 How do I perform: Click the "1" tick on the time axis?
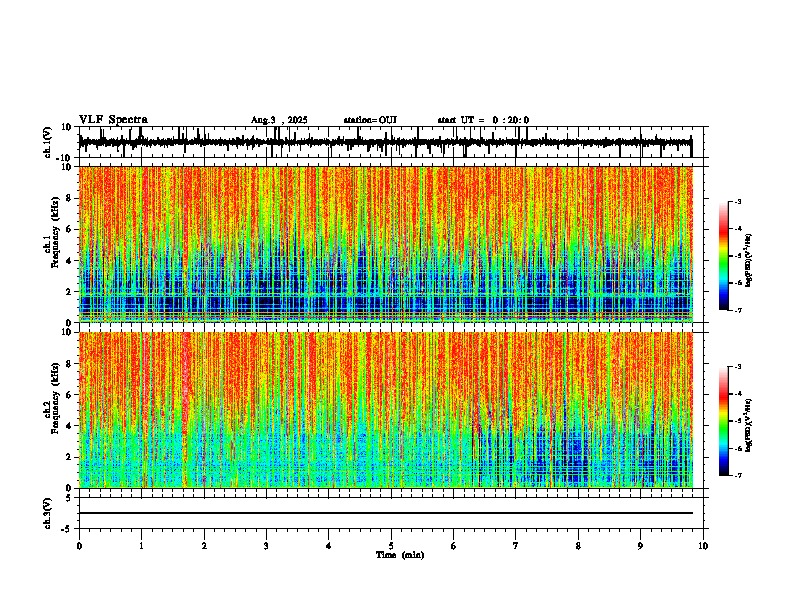coord(141,546)
